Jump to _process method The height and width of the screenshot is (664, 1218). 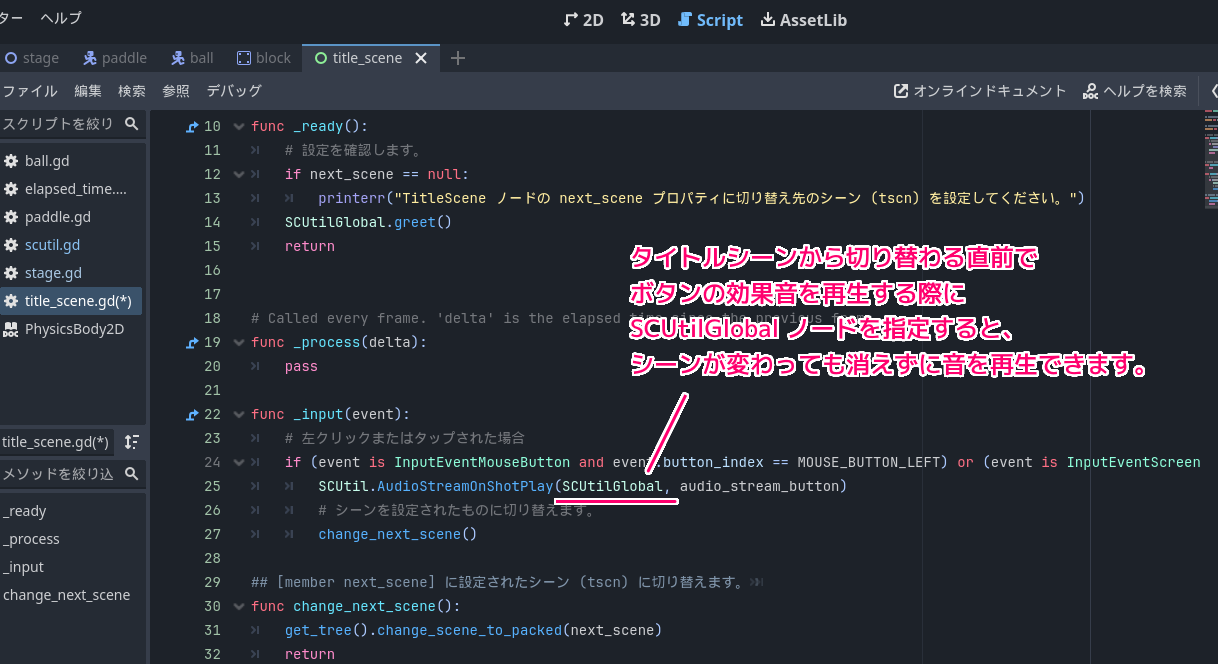pyautogui.click(x=32, y=539)
